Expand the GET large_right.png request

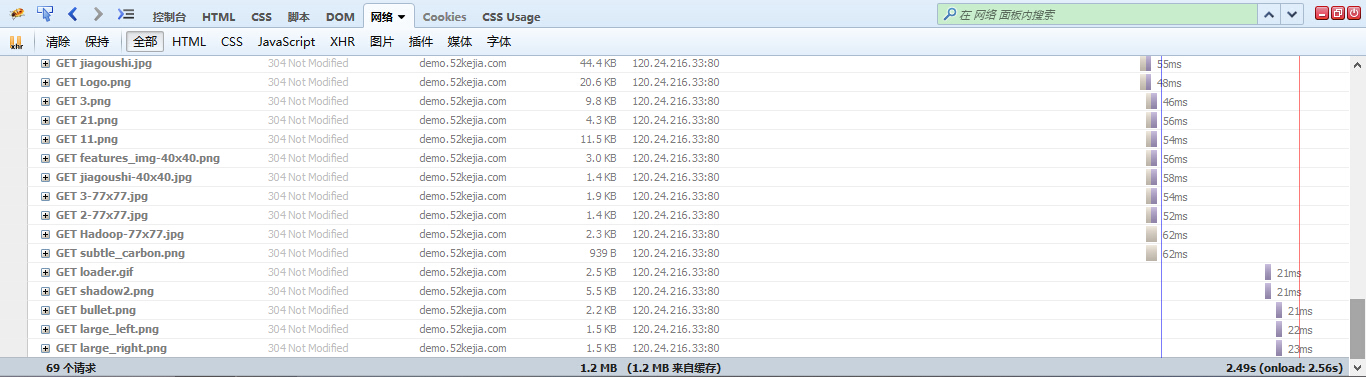pos(45,348)
